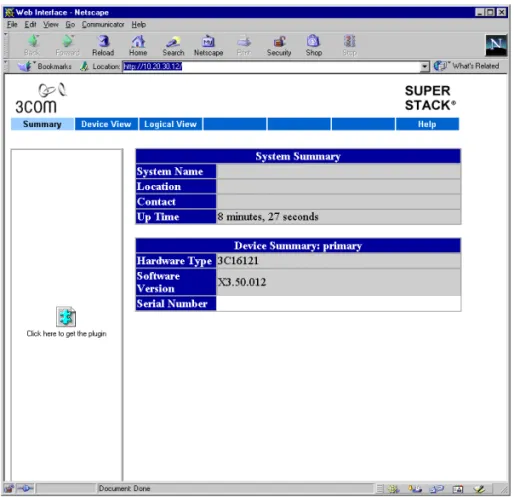This screenshot has height=497, width=514.
Task: Reload the current page
Action: (103, 45)
